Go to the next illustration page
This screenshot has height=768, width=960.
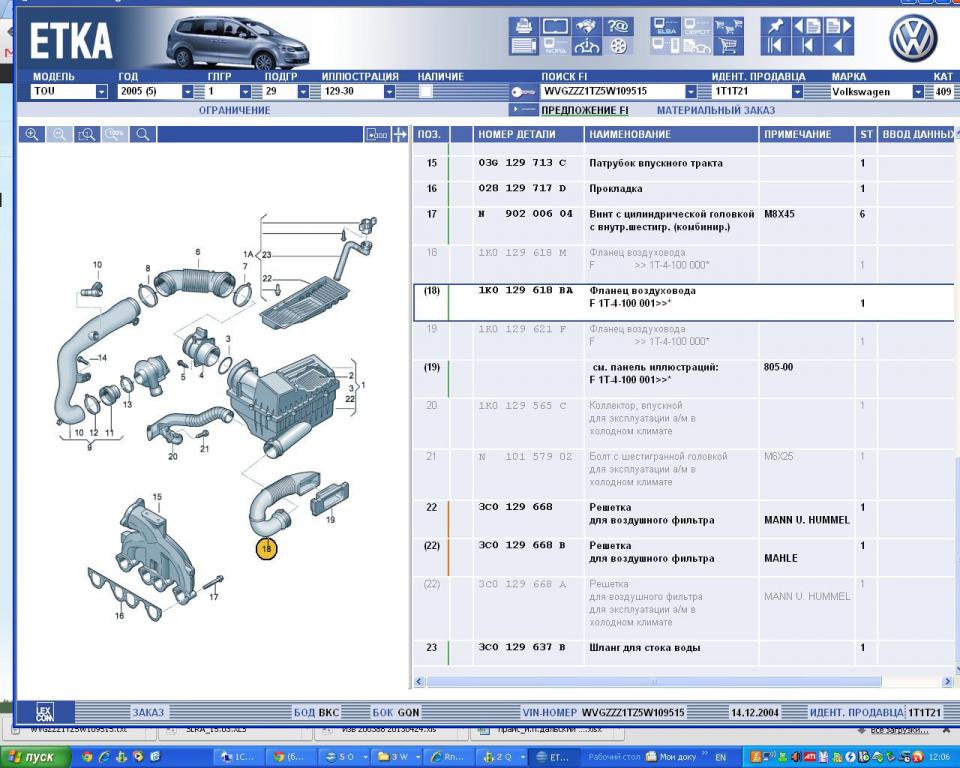click(x=839, y=26)
